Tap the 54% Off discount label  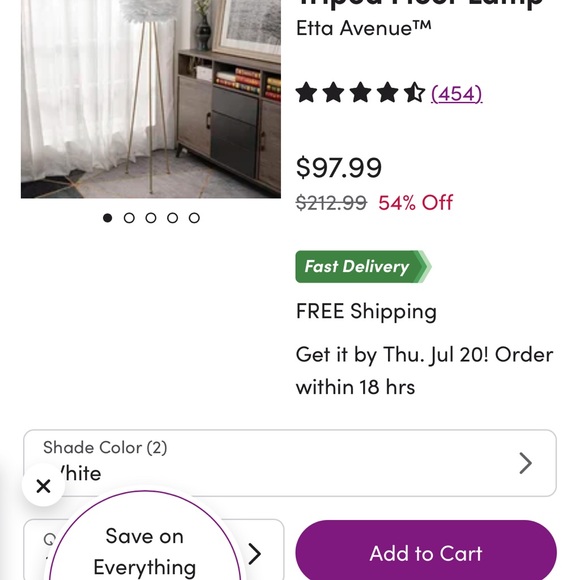pyautogui.click(x=415, y=202)
